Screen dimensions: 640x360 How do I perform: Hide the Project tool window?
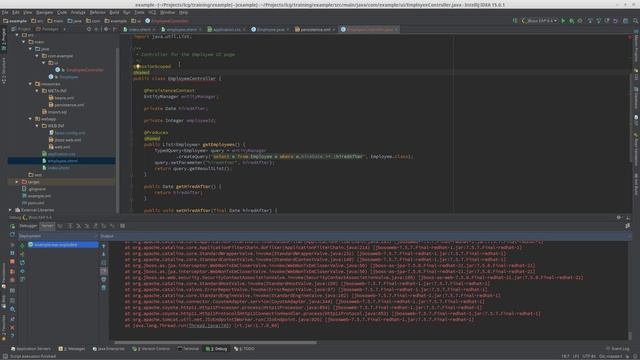(114, 29)
